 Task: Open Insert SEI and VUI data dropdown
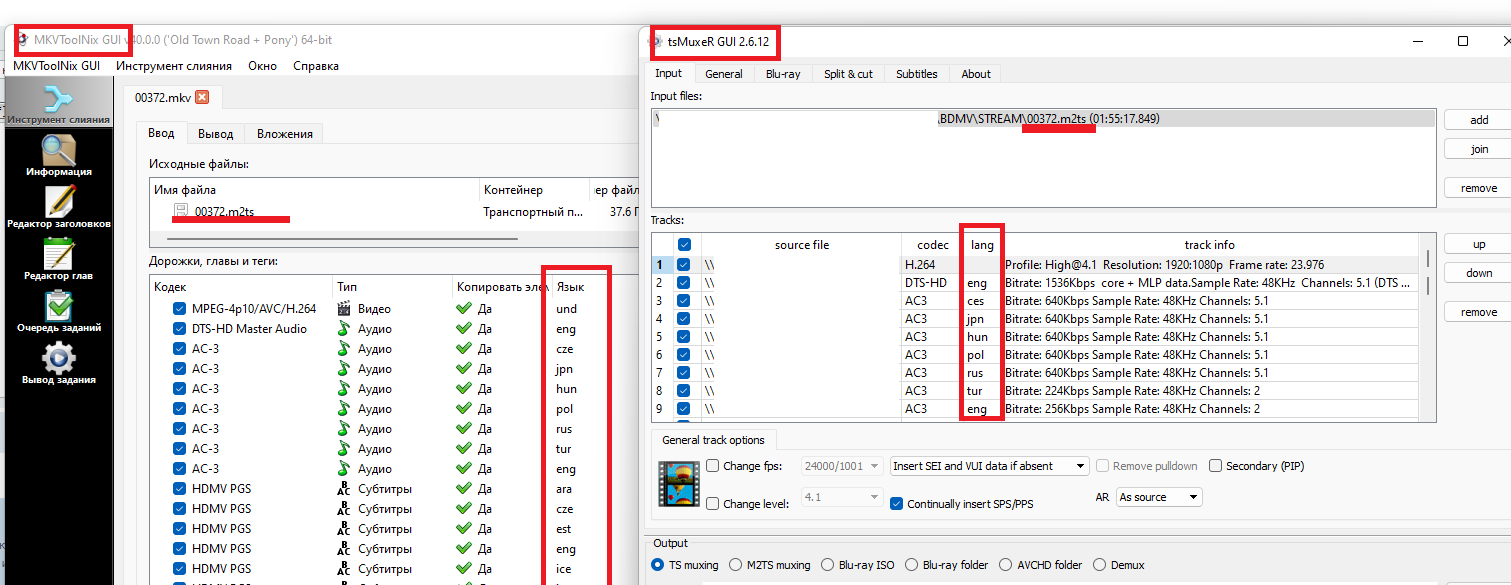click(x=989, y=466)
